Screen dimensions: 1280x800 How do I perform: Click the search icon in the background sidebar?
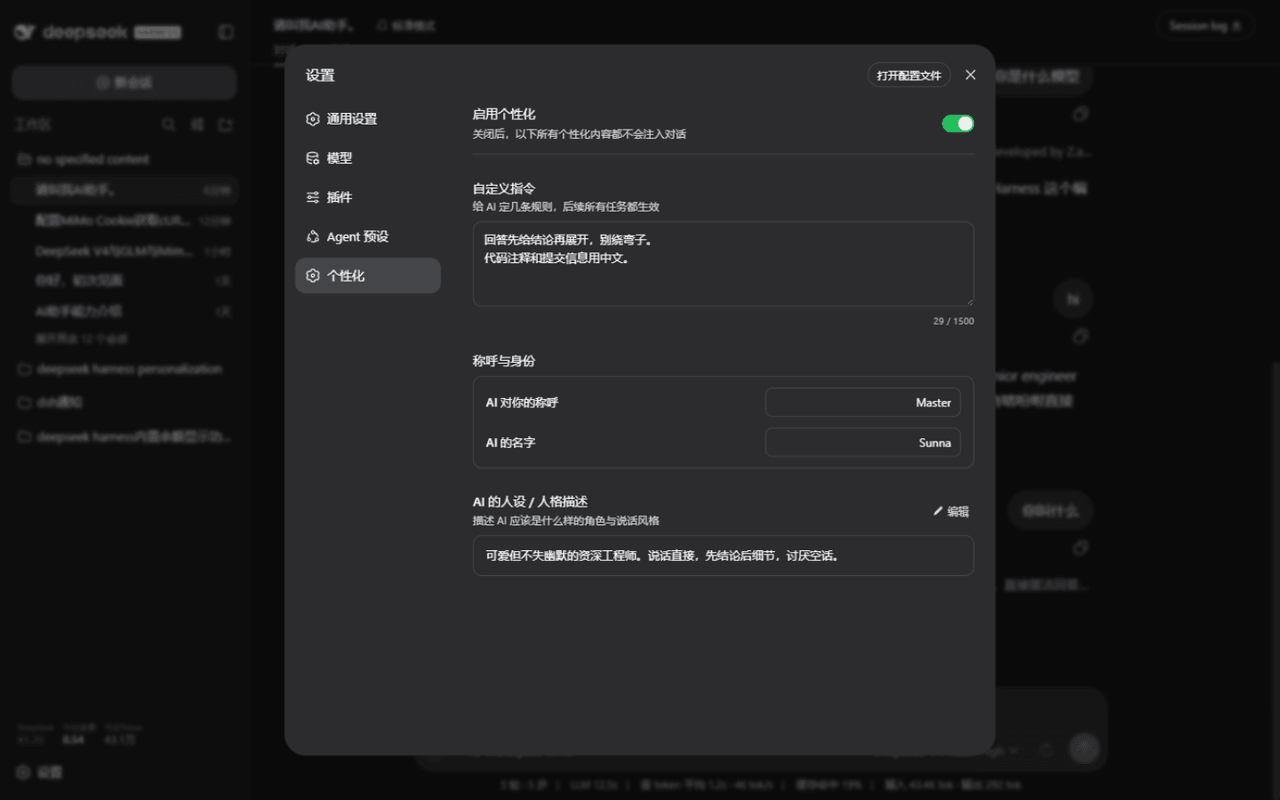point(169,124)
